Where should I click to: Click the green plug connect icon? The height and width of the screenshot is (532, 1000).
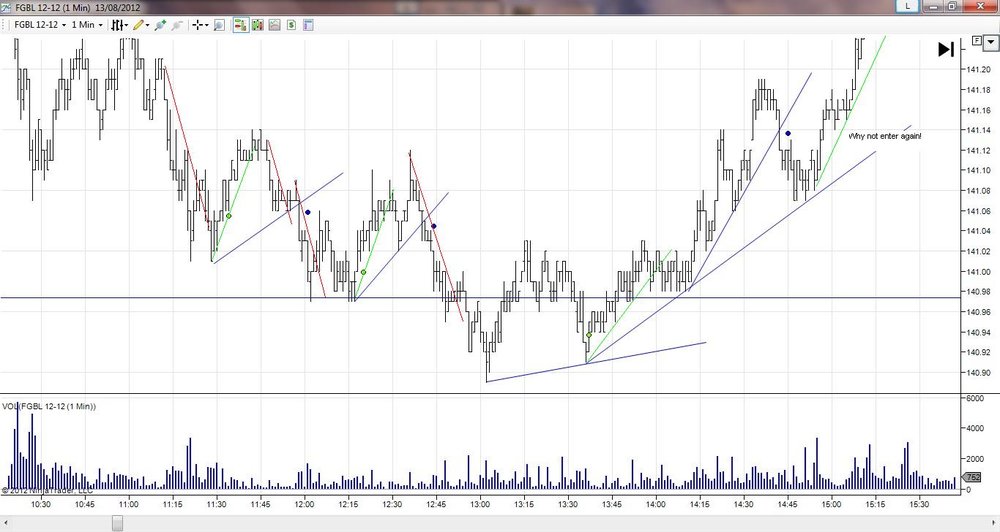160,25
